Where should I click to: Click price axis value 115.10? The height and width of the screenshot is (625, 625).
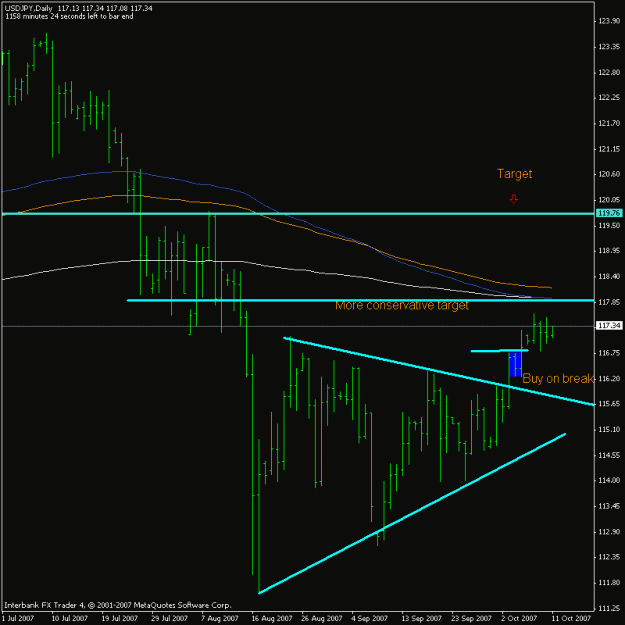click(609, 430)
